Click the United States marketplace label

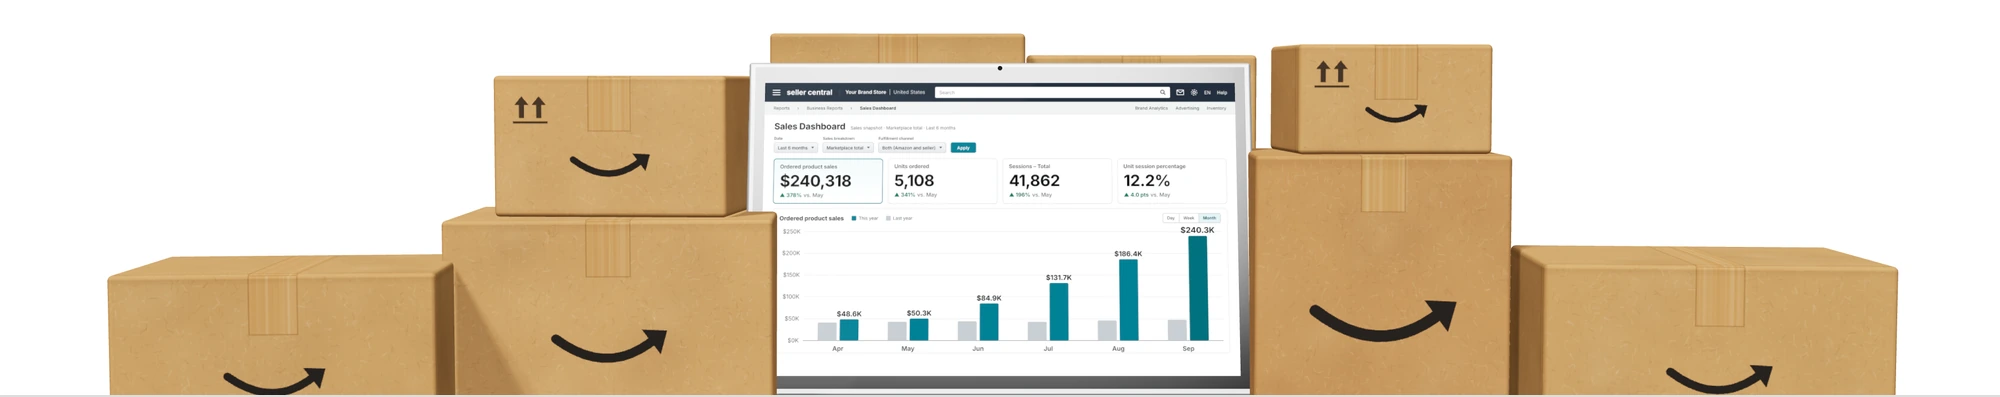pyautogui.click(x=909, y=92)
